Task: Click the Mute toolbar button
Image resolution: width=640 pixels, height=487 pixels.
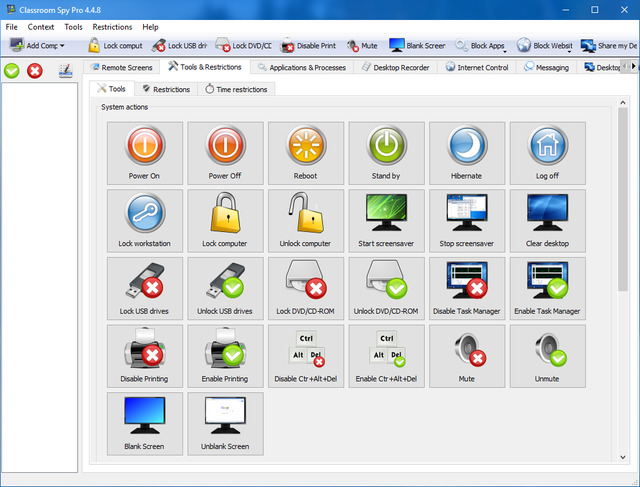Action: pyautogui.click(x=362, y=45)
